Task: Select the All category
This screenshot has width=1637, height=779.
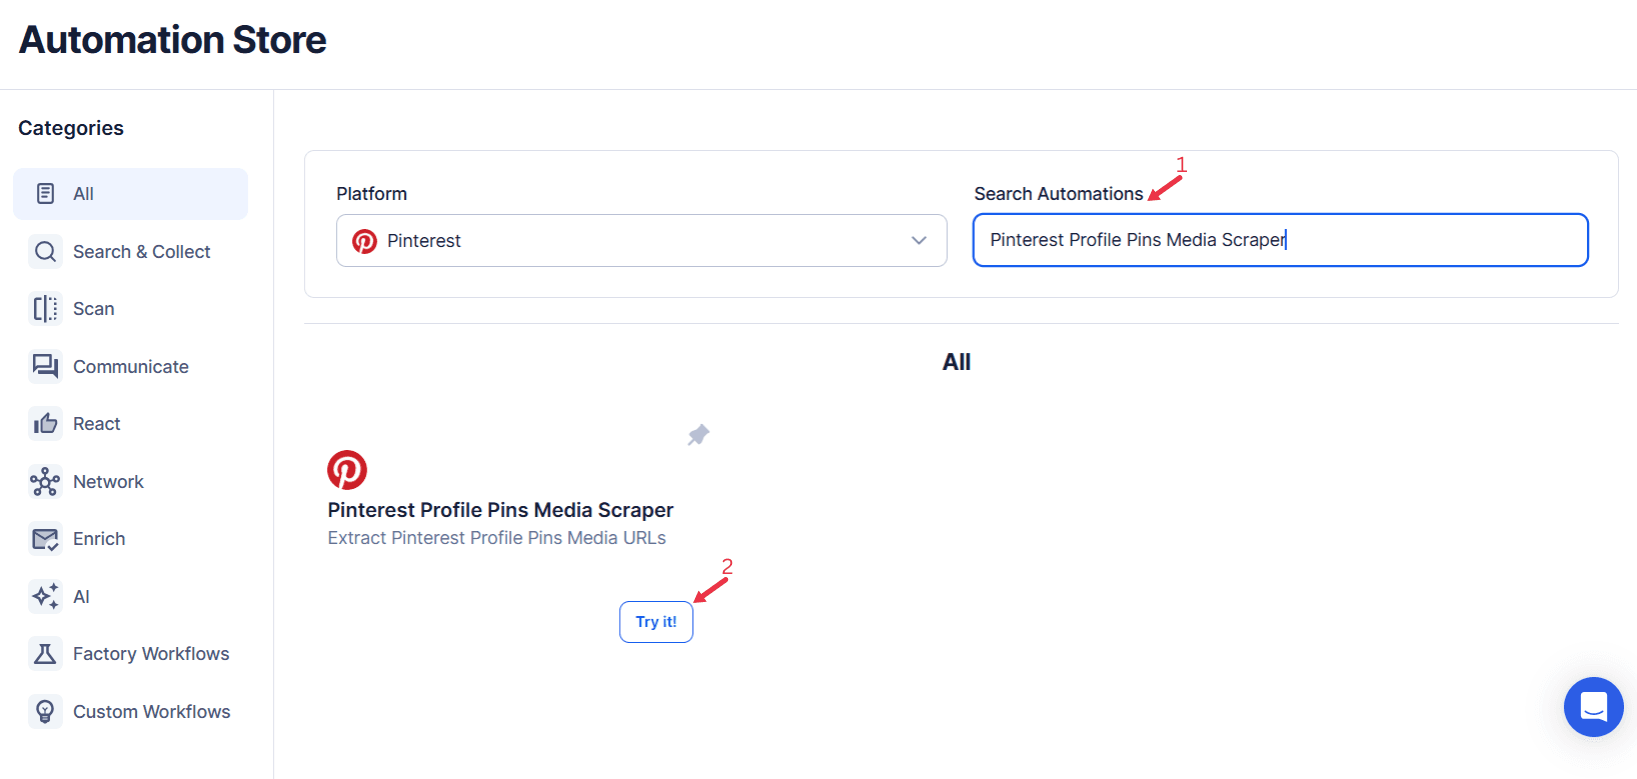Action: pos(130,194)
